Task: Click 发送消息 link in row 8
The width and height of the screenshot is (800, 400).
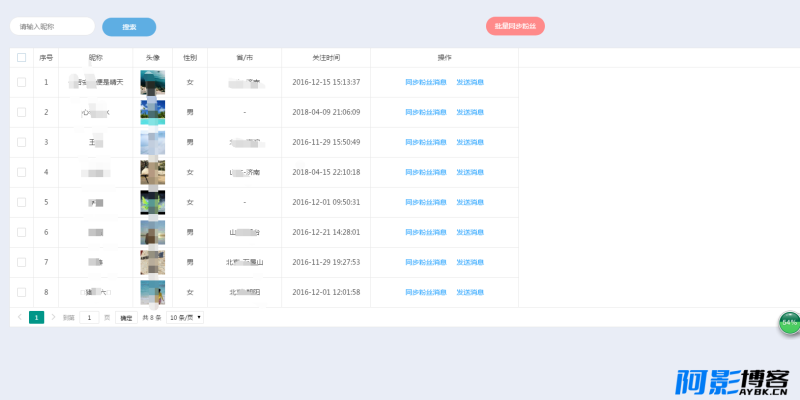Action: point(470,292)
